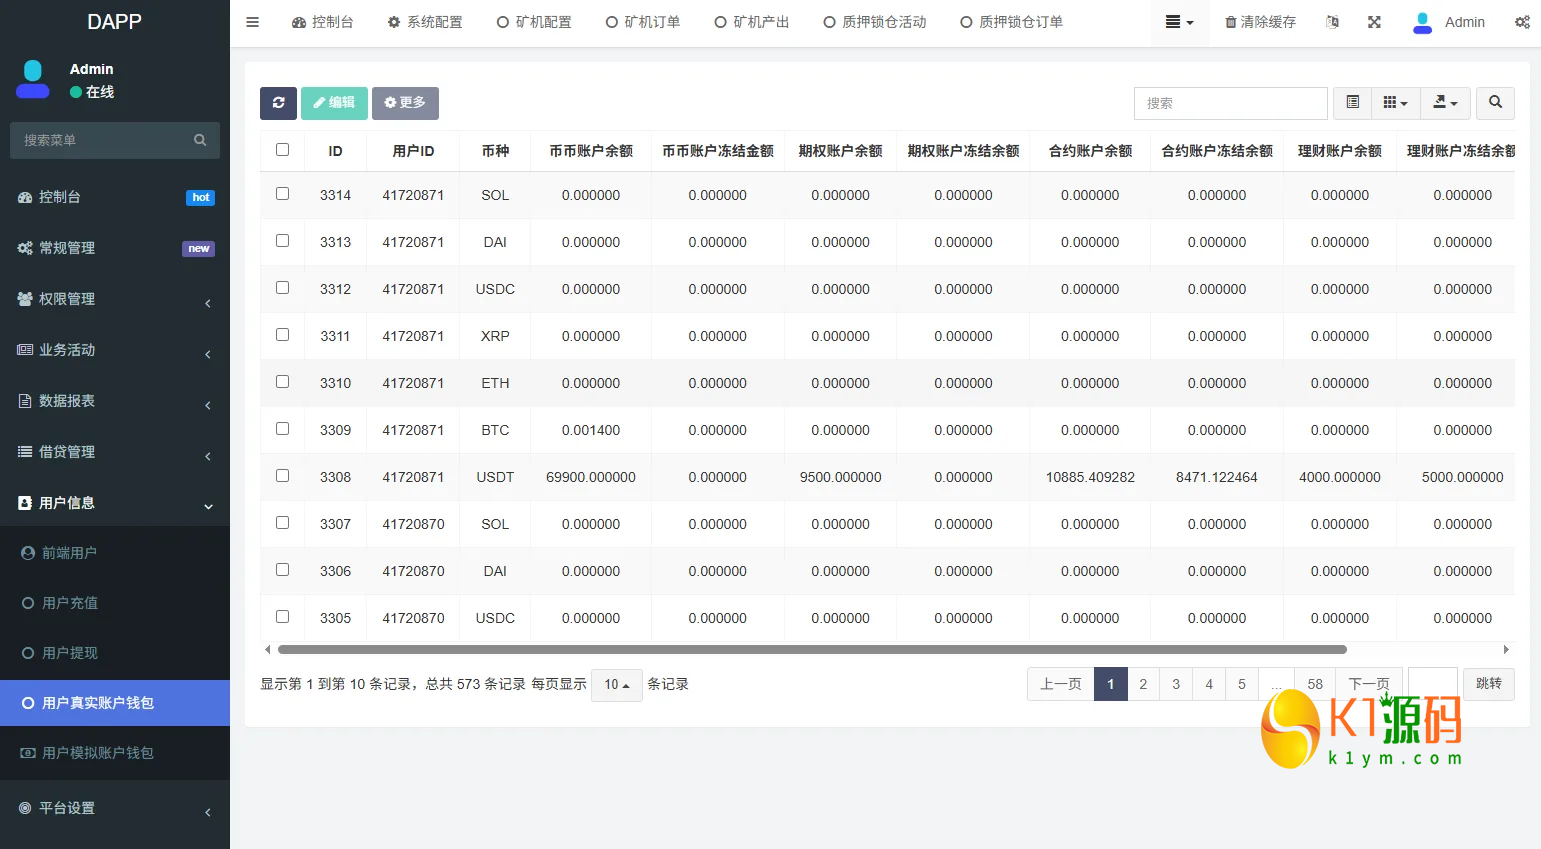Click the page number jump input box
The height and width of the screenshot is (849, 1541).
tap(1433, 684)
